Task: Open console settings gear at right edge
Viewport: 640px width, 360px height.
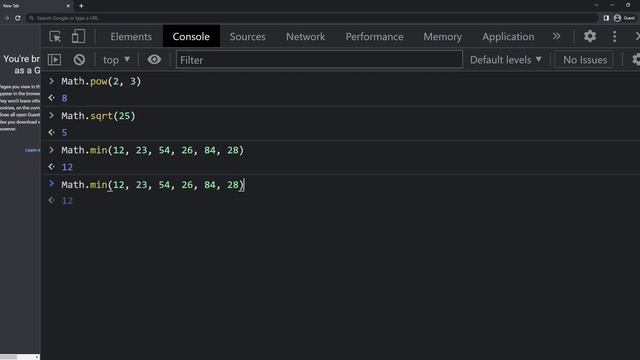Action: point(636,60)
